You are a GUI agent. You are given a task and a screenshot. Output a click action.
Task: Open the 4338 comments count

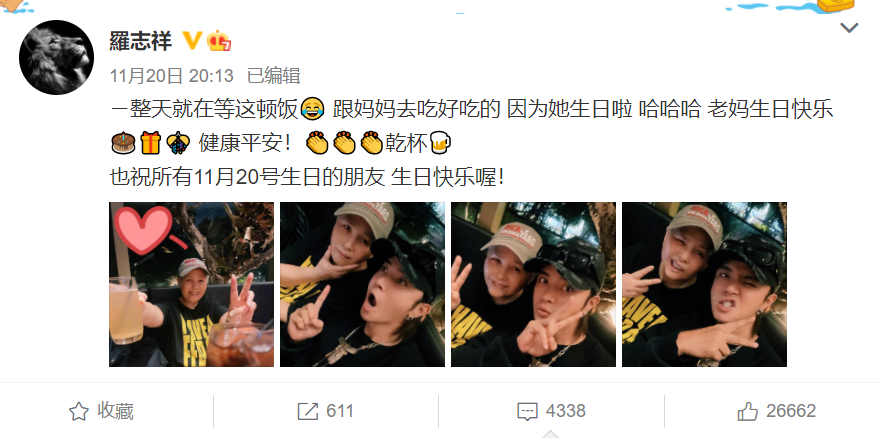[x=566, y=412]
